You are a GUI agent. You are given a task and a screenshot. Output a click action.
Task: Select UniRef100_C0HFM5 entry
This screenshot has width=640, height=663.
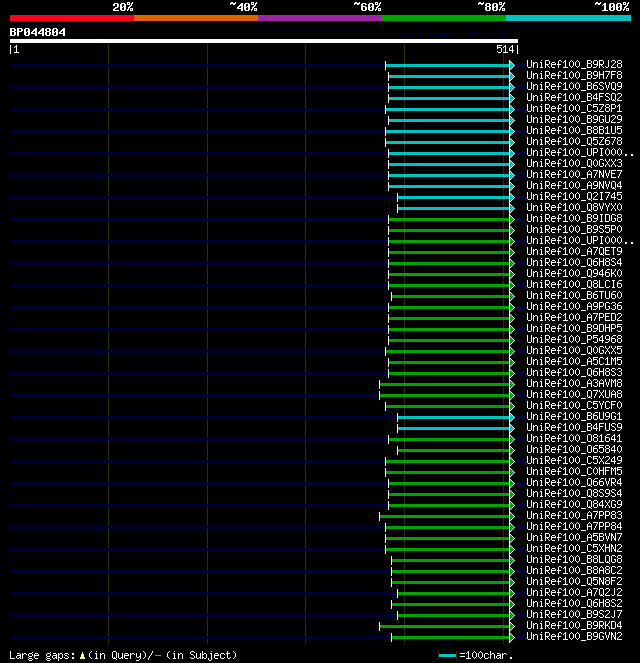pyautogui.click(x=574, y=471)
